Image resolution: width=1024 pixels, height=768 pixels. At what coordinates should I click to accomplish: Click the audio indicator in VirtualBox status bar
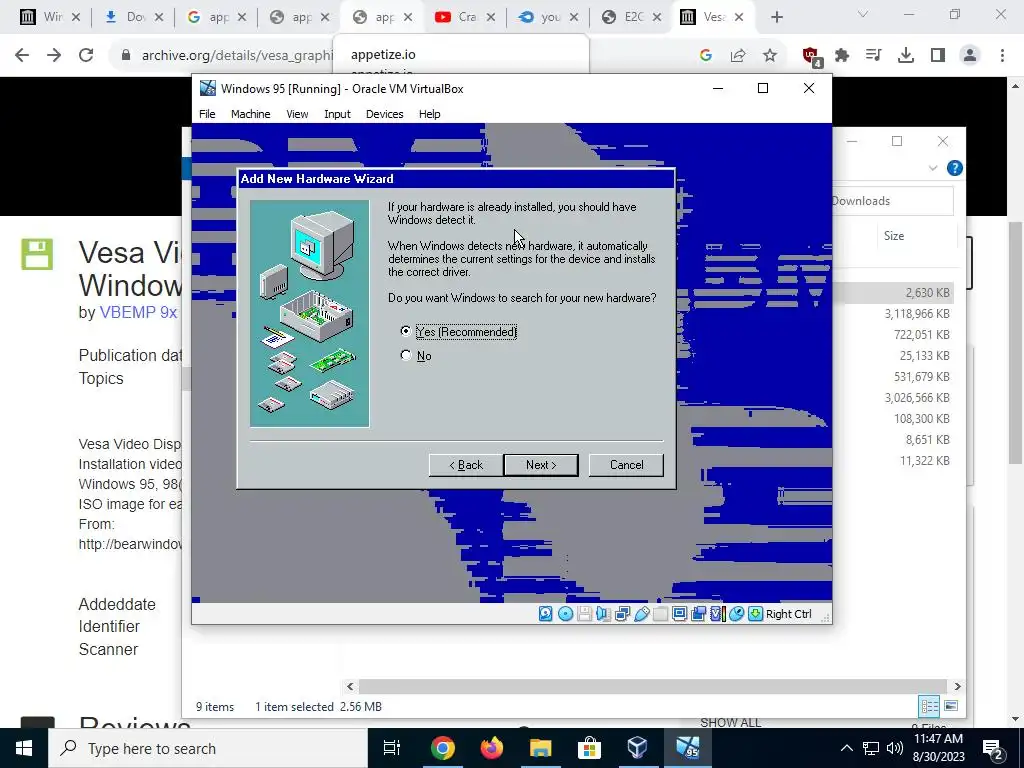click(603, 614)
